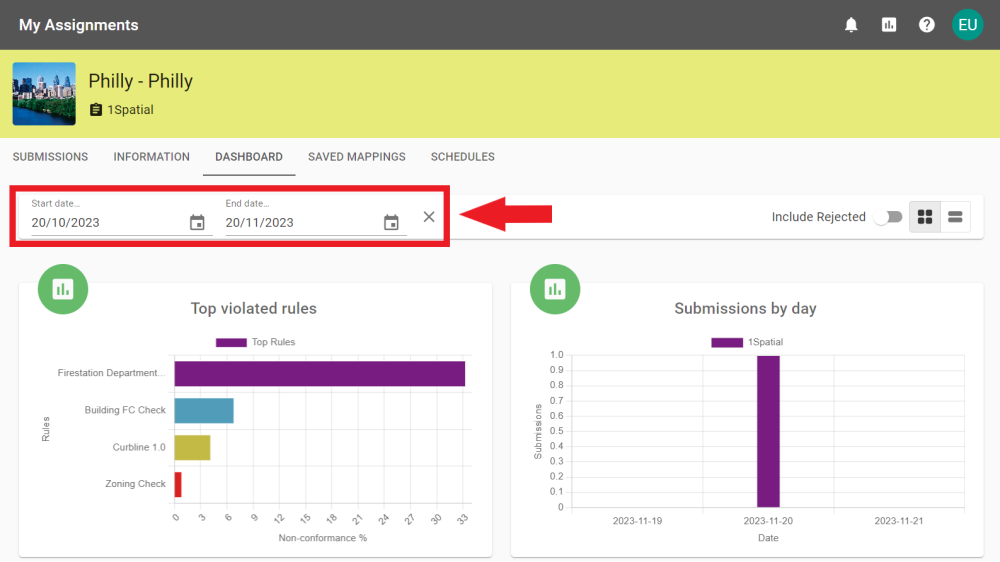This screenshot has height=562, width=1000.
Task: Switch to list view layout
Action: 955,217
